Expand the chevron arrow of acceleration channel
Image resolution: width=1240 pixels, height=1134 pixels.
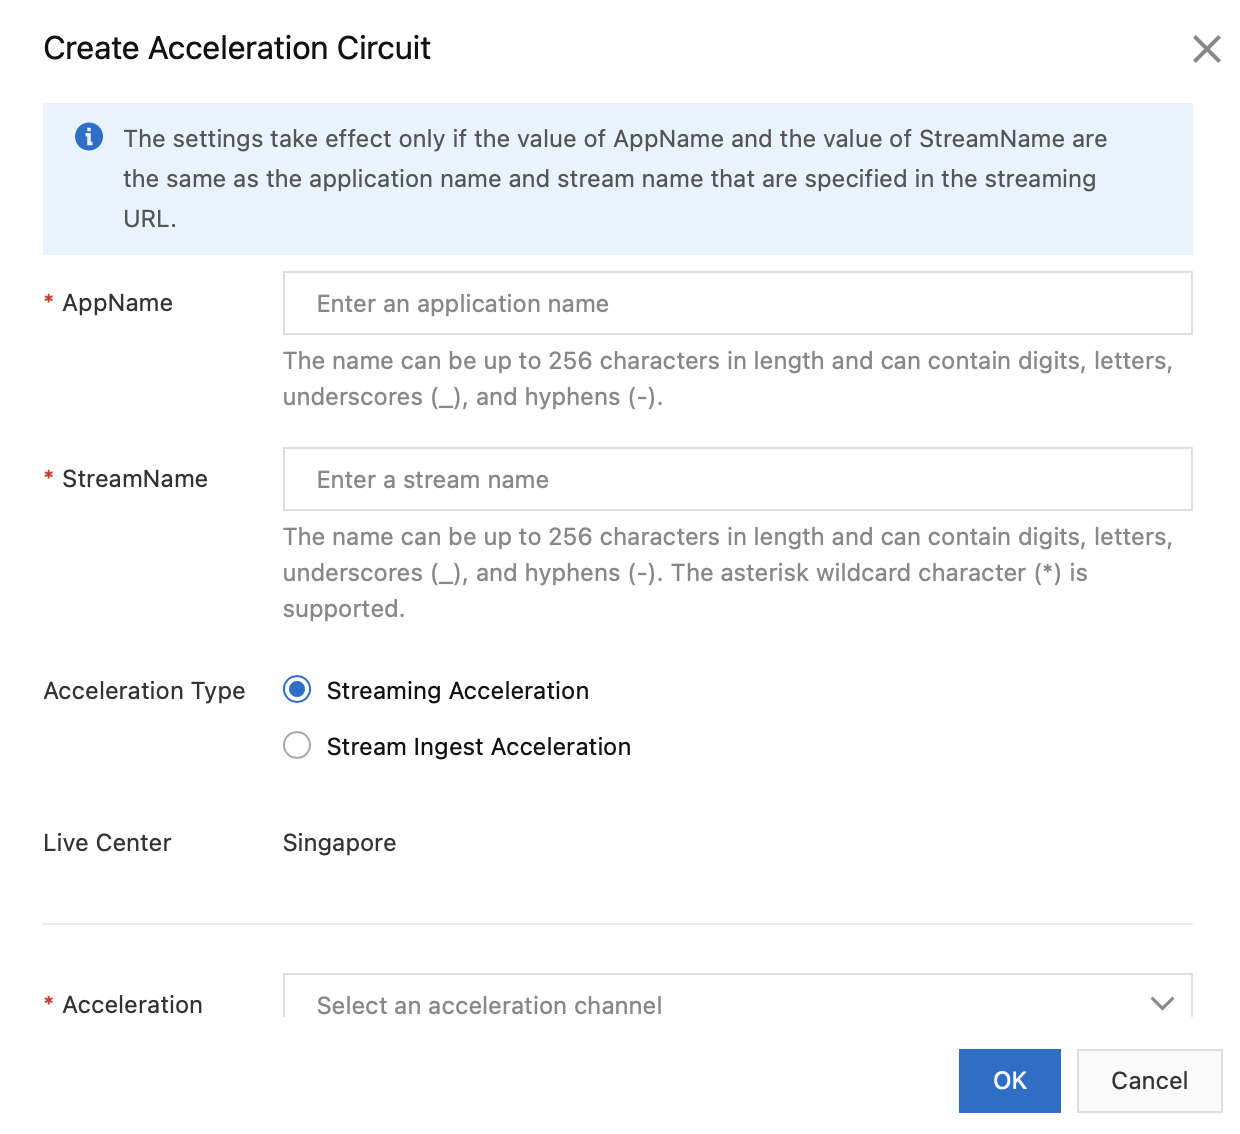pos(1161,1003)
